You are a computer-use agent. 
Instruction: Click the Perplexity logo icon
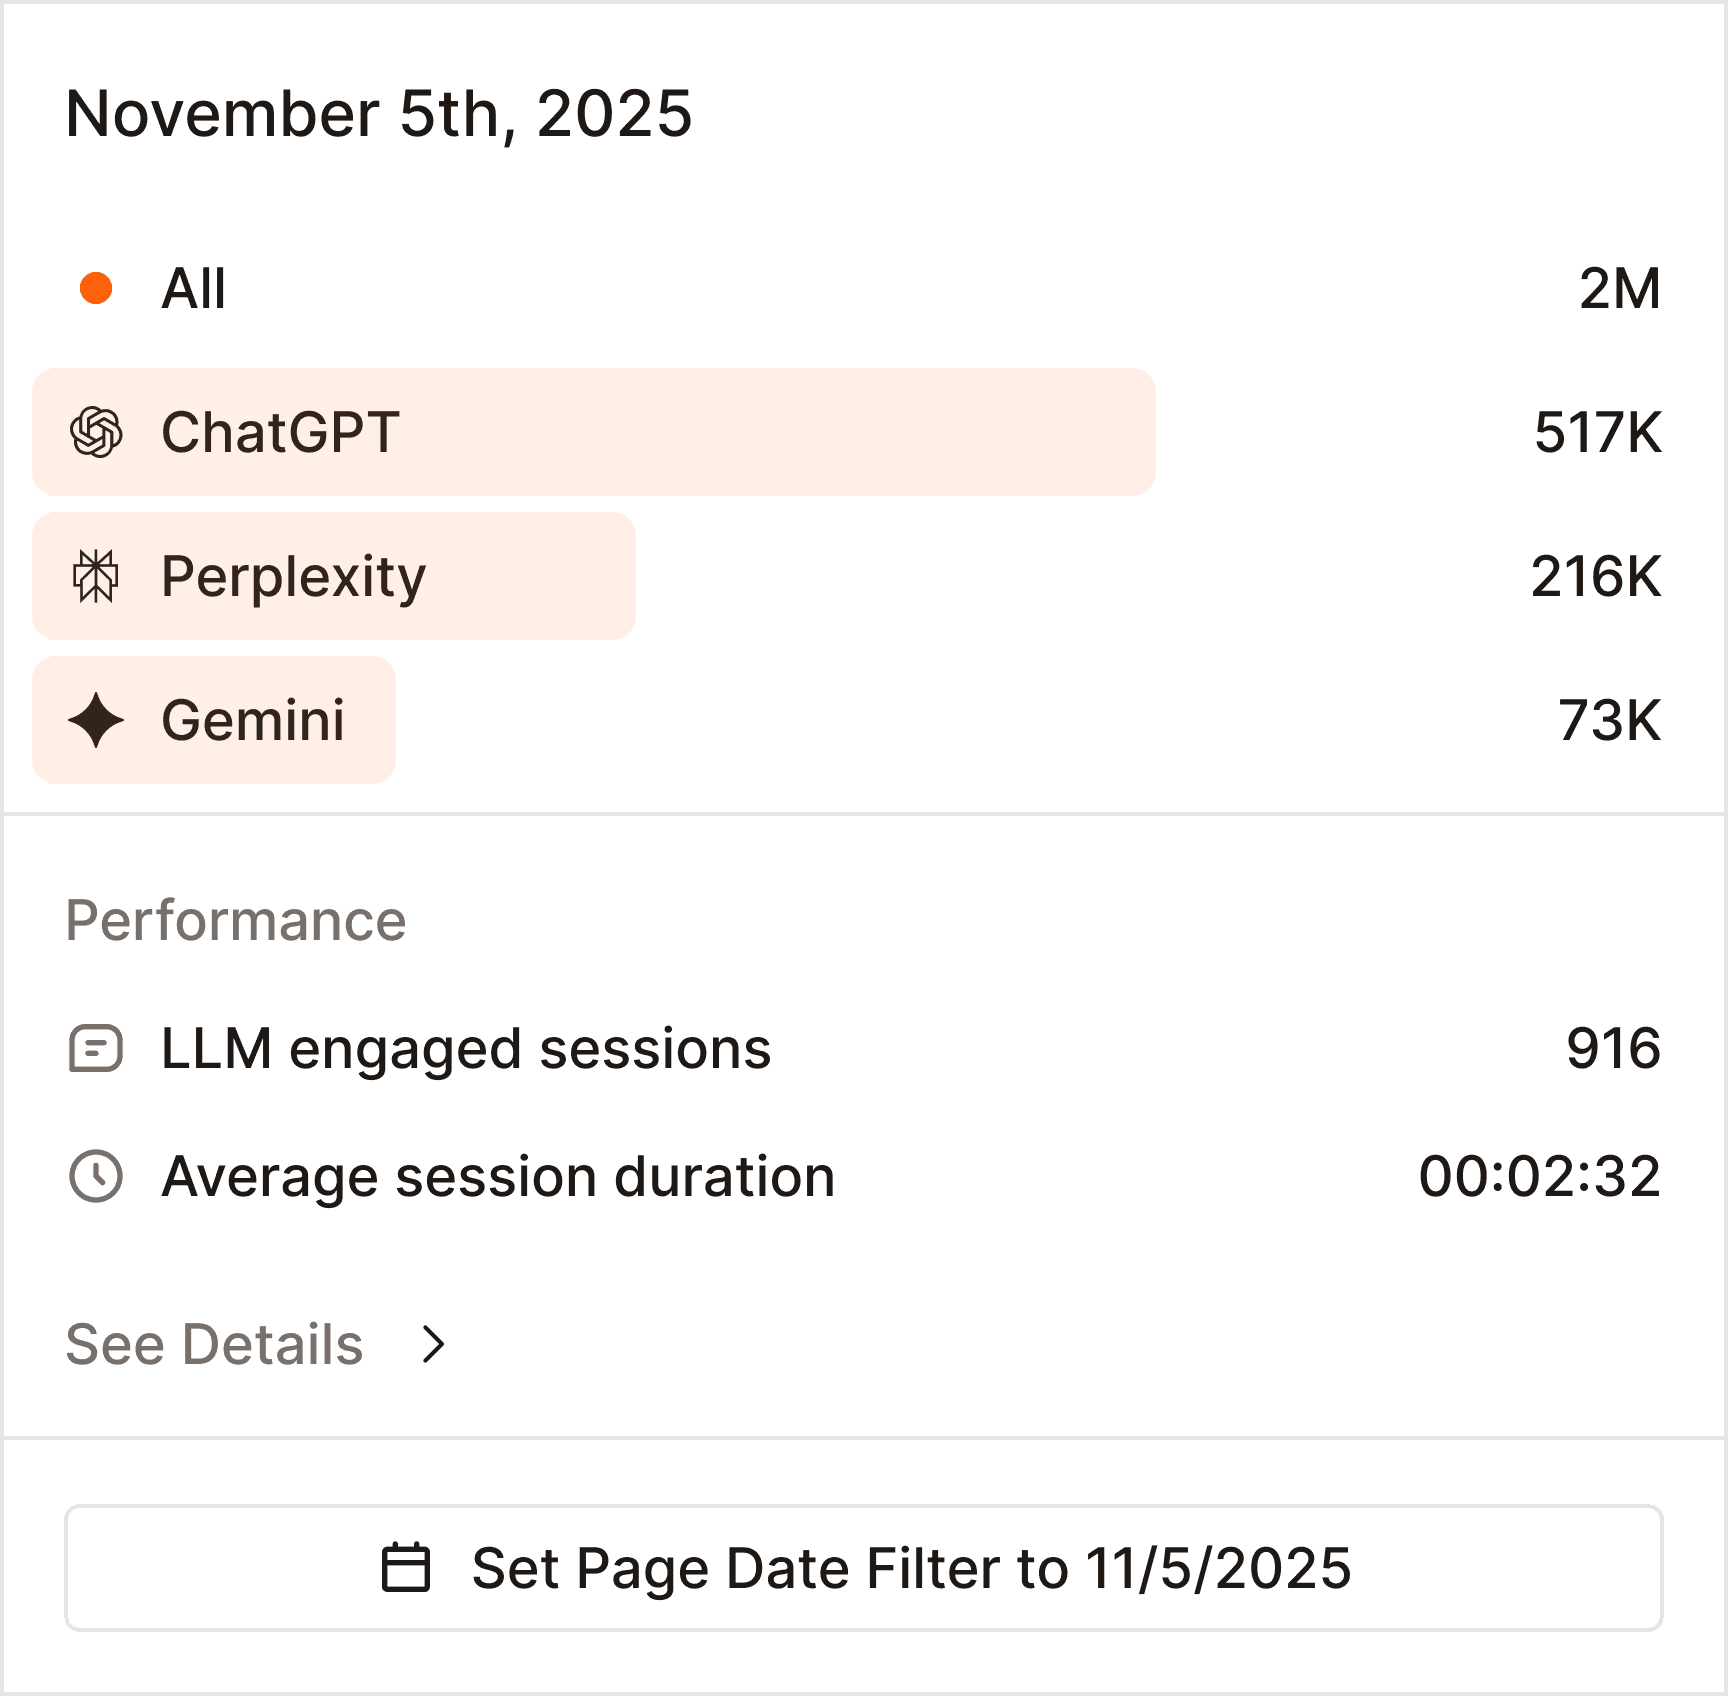tap(96, 576)
